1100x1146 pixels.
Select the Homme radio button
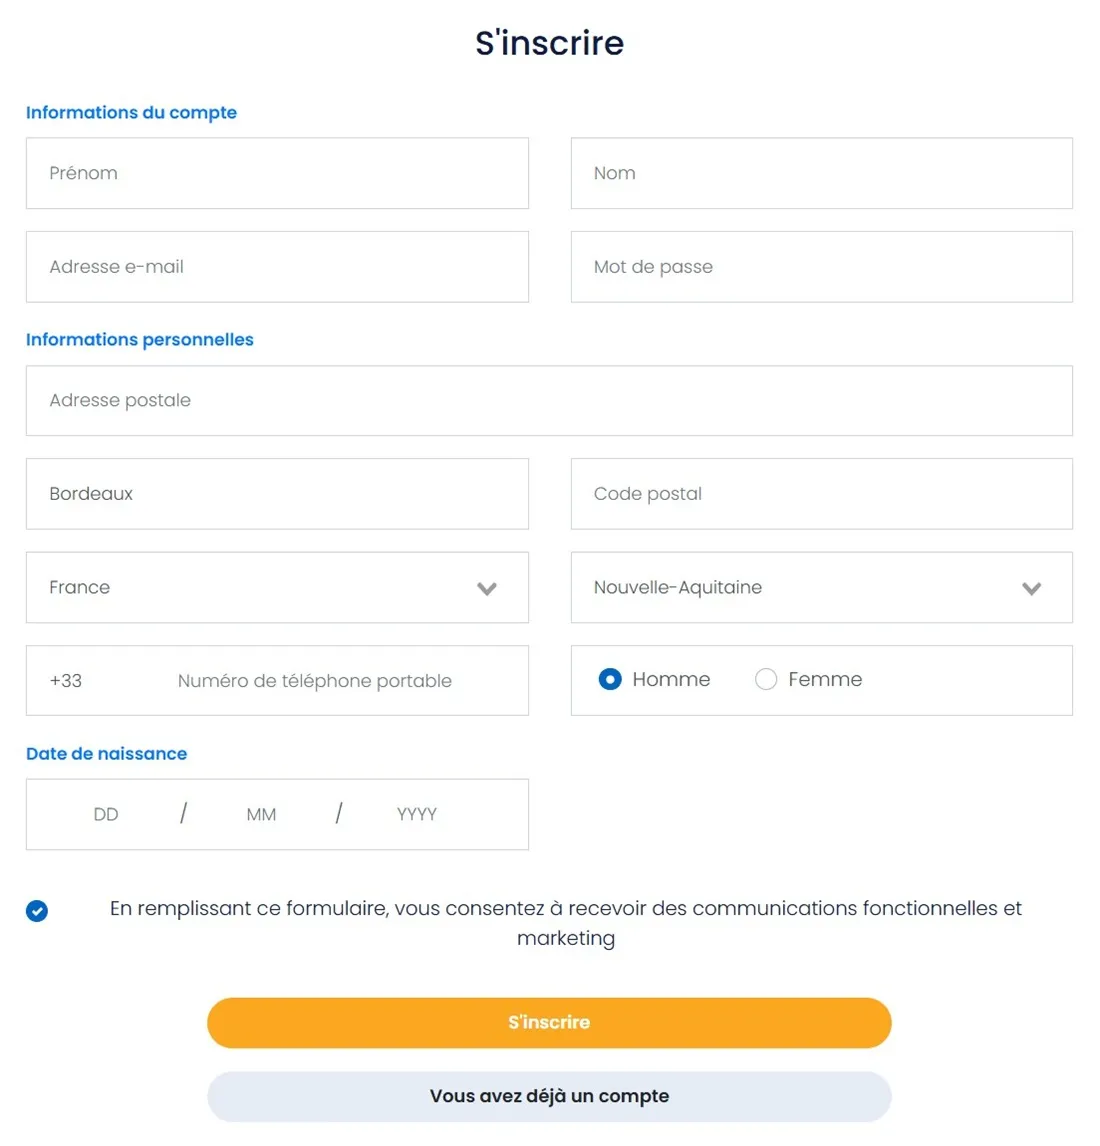coord(610,680)
